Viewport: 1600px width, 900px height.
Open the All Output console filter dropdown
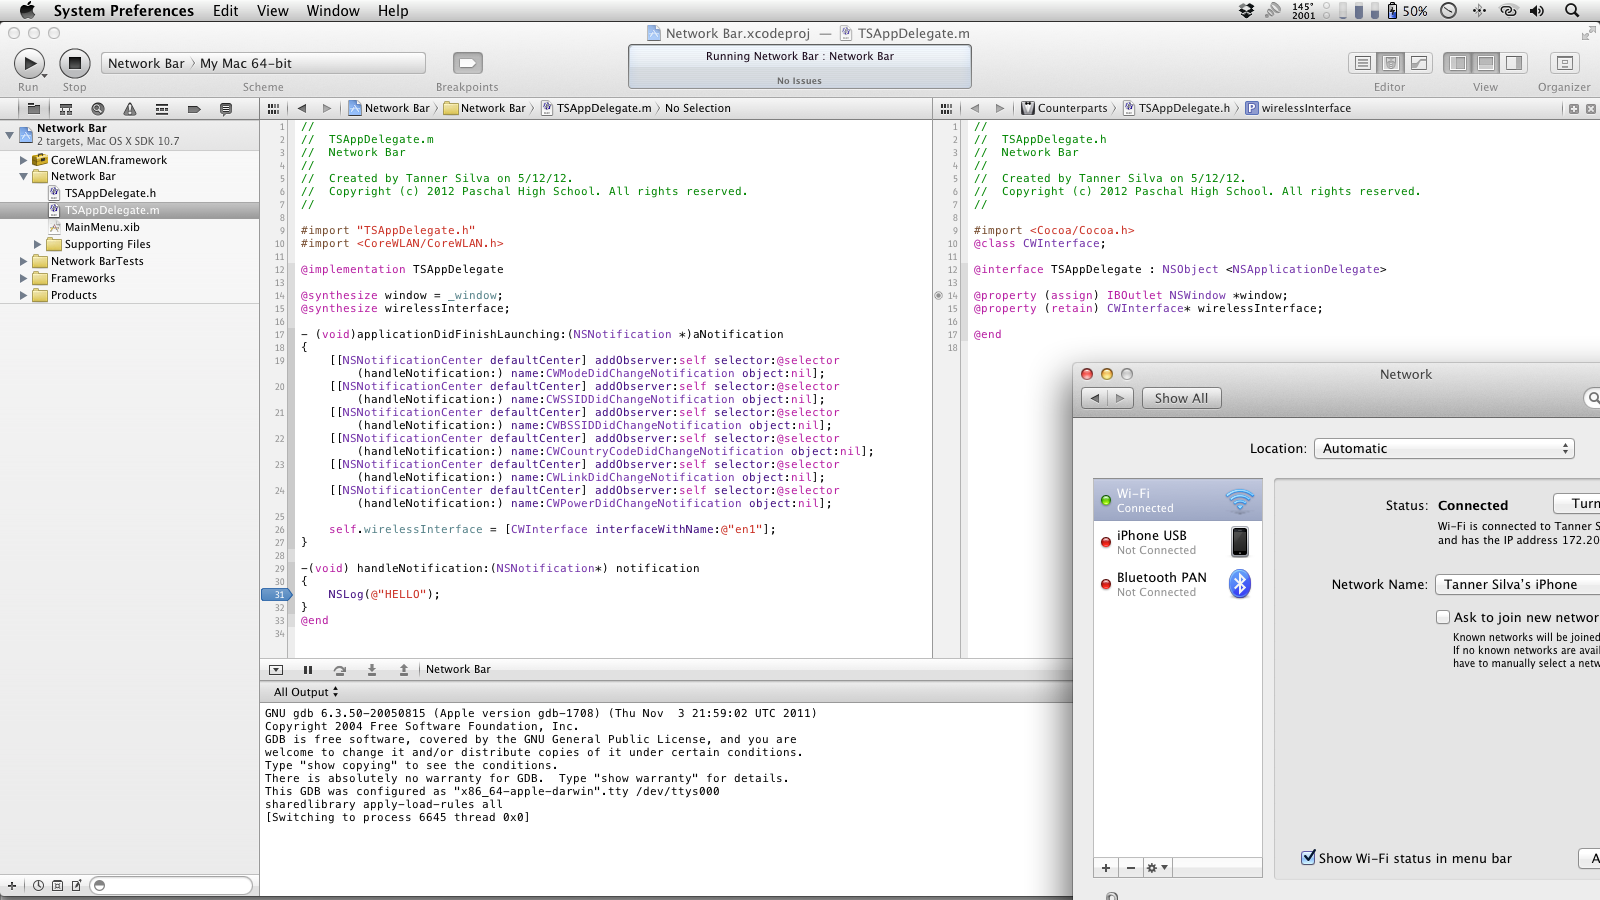pyautogui.click(x=306, y=692)
